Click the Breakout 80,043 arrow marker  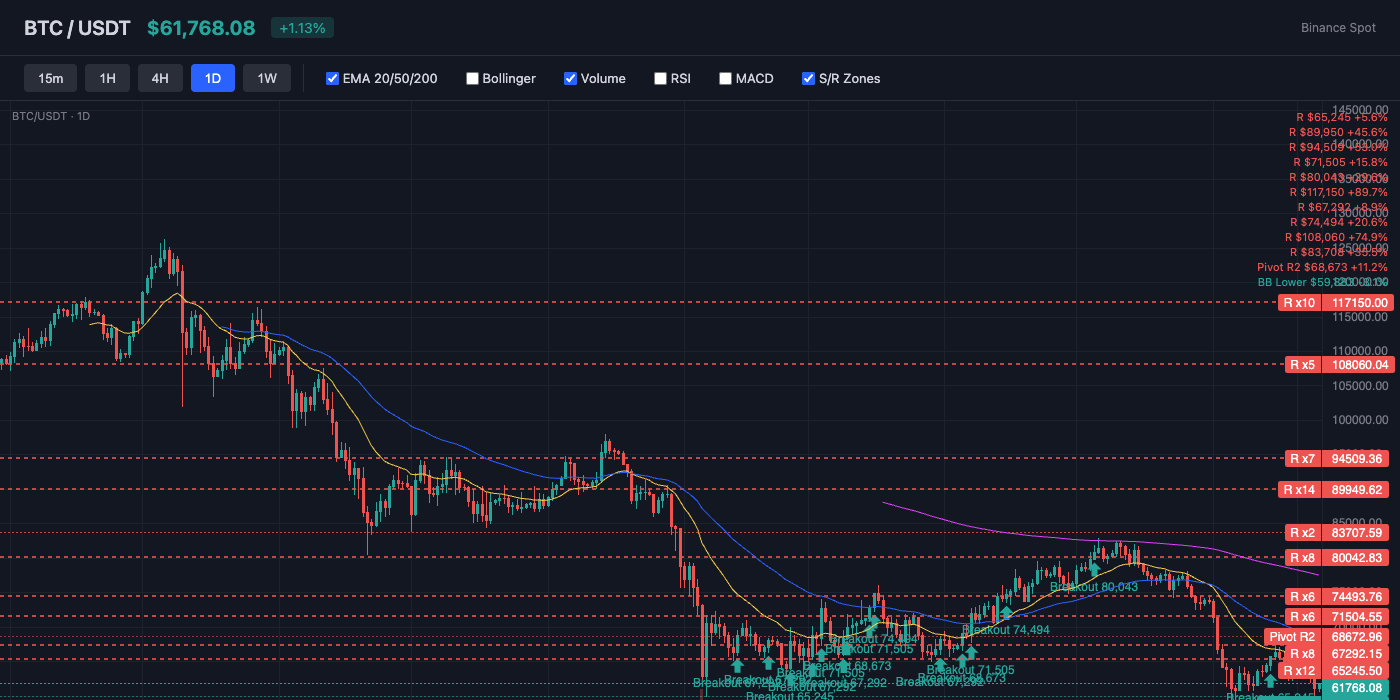coord(1095,571)
